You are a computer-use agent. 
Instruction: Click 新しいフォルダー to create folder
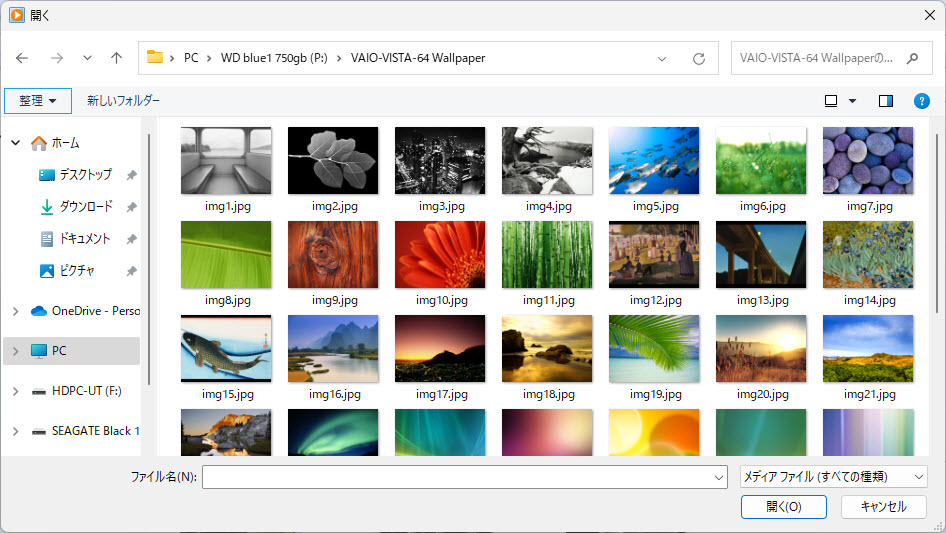pyautogui.click(x=123, y=101)
